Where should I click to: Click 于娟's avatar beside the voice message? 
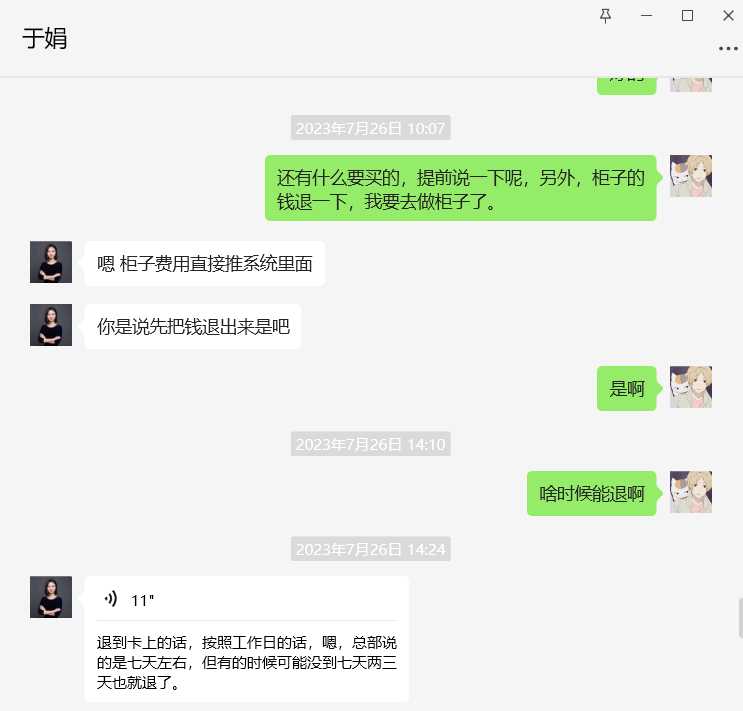point(51,597)
